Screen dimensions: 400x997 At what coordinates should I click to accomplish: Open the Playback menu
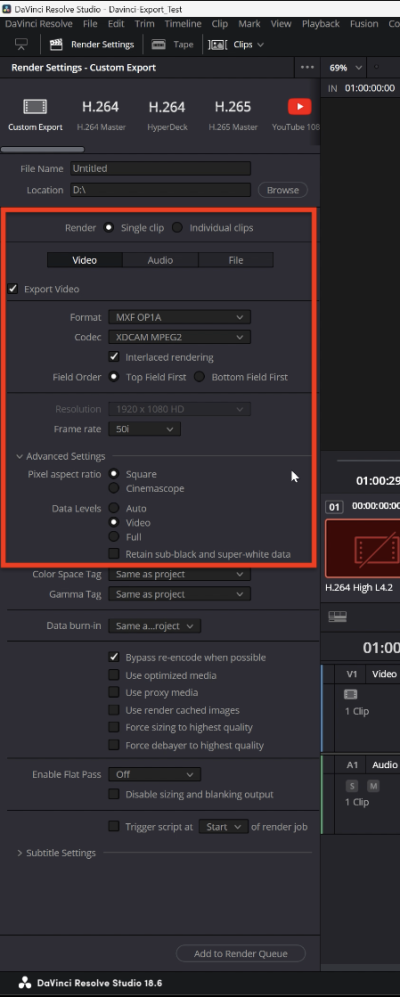[321, 24]
